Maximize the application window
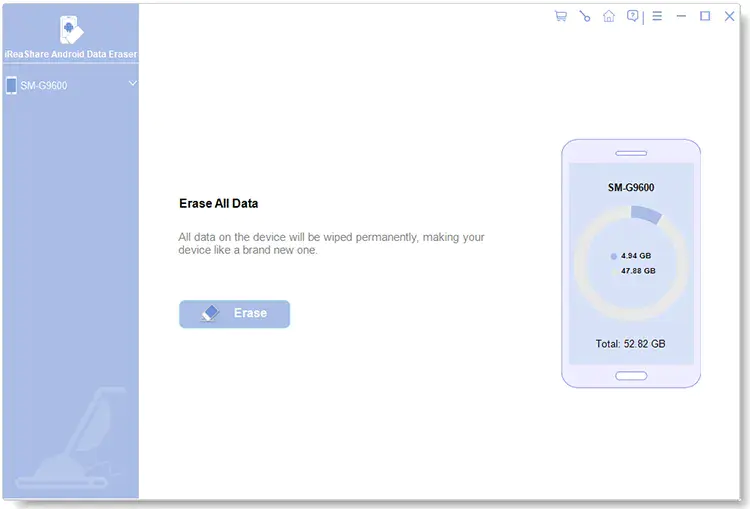Screen dimensions: 750x509 click(705, 16)
